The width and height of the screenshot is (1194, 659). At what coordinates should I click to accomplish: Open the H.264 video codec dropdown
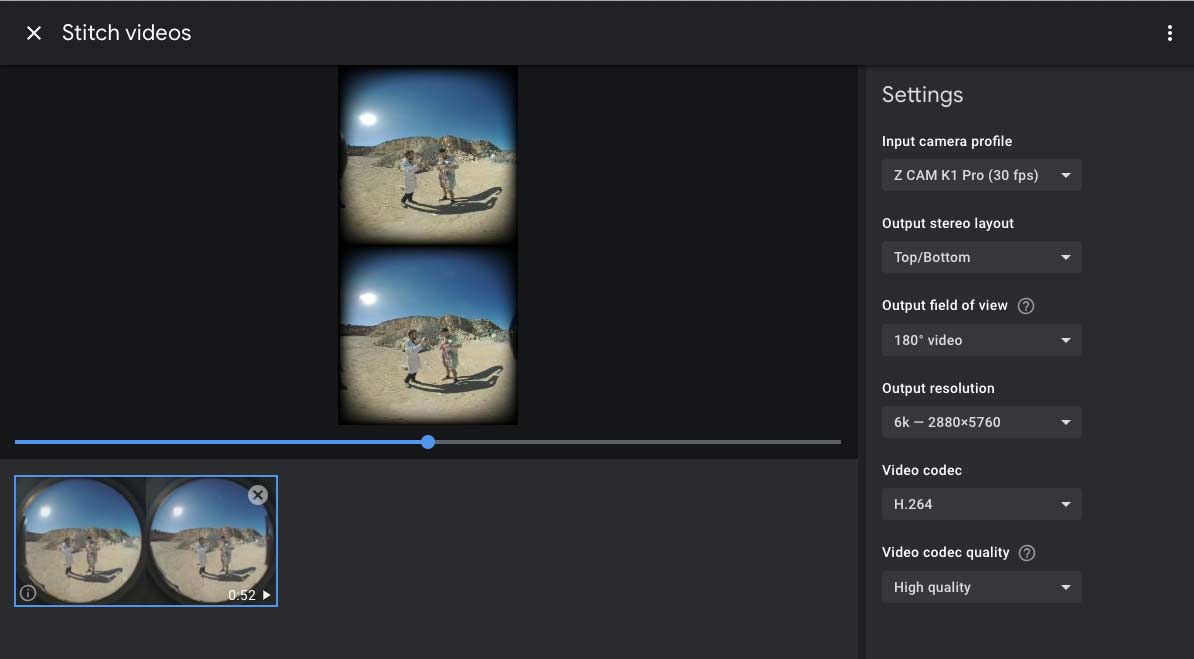(981, 504)
